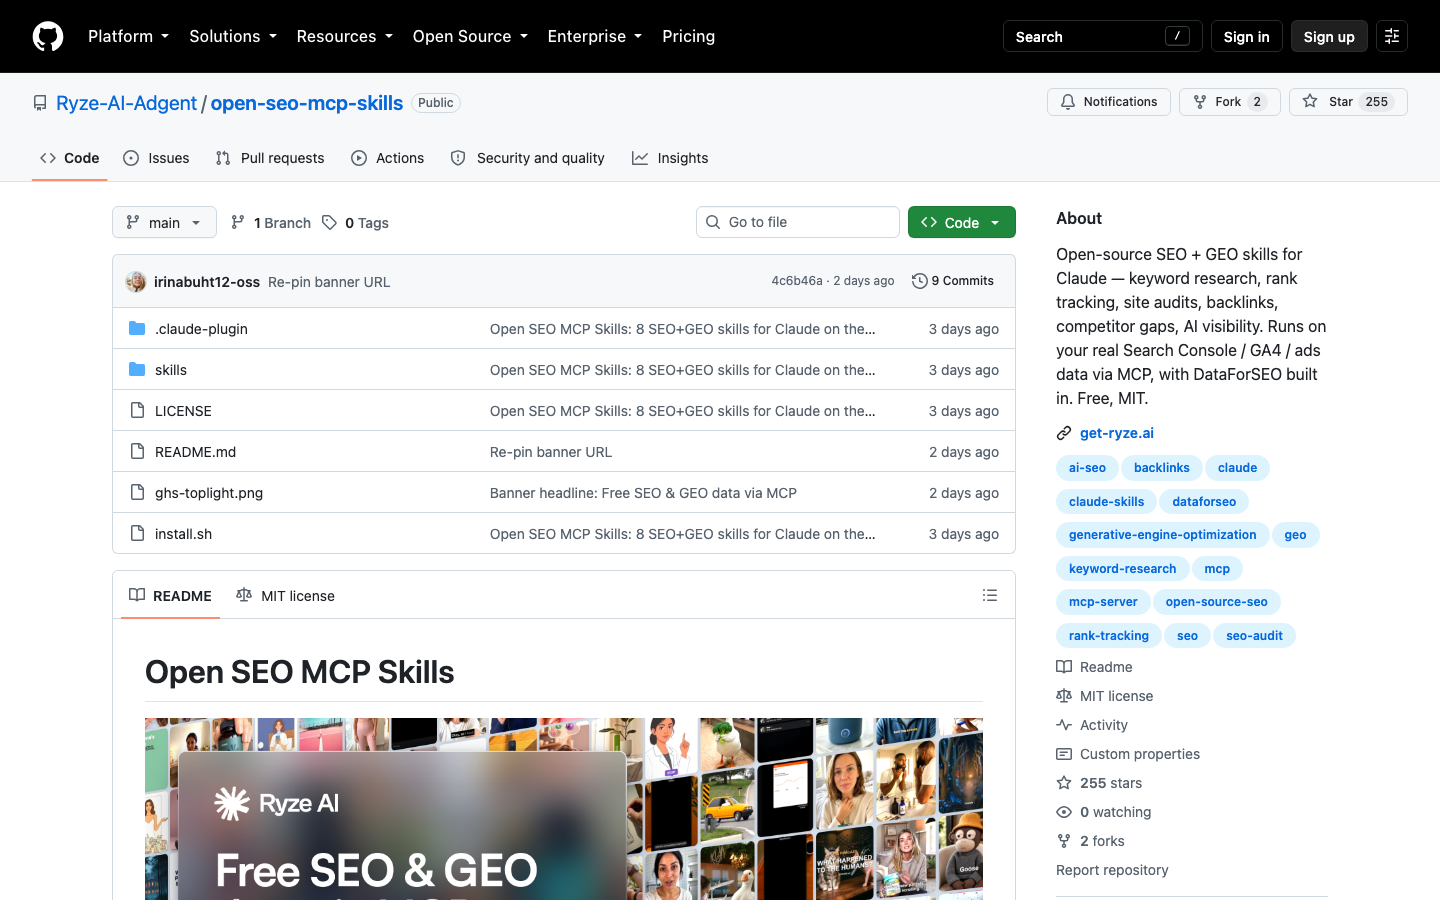The image size is (1440, 900).
Task: Click the mcp-server topic tag
Action: [1103, 602]
